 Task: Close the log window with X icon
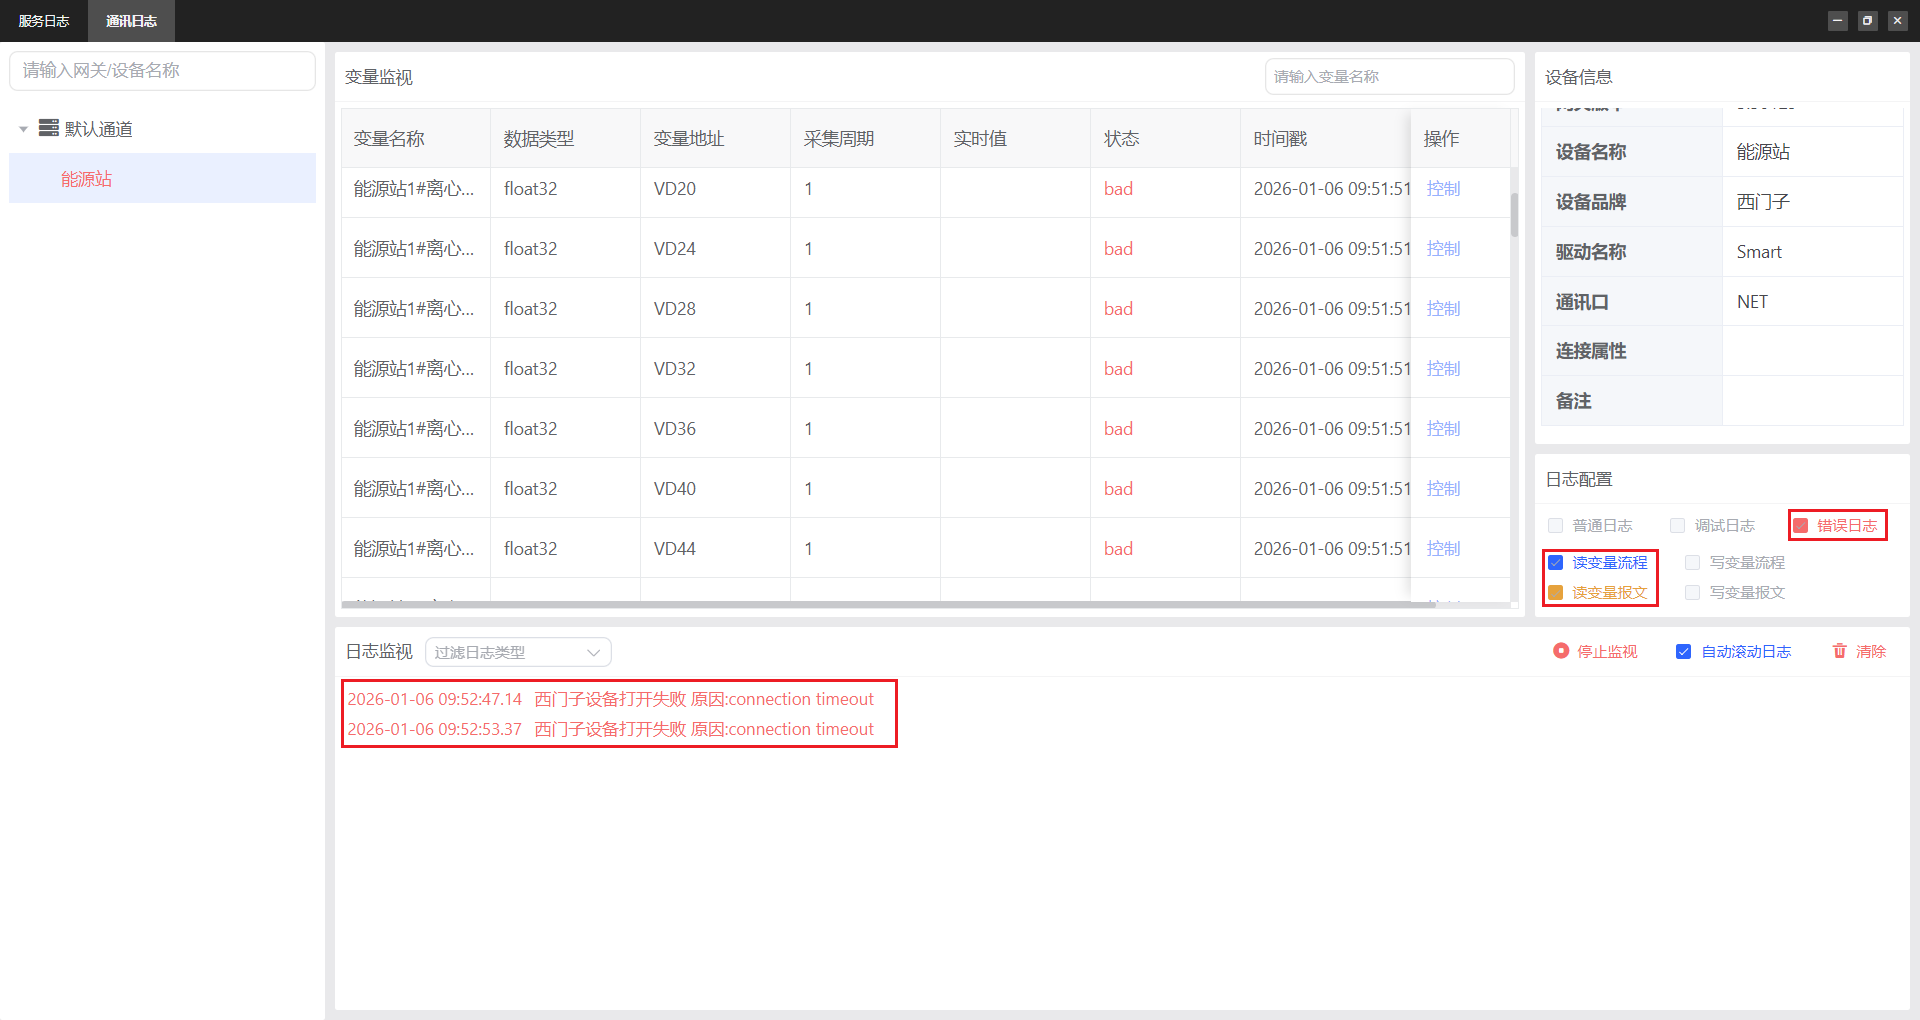click(1897, 20)
